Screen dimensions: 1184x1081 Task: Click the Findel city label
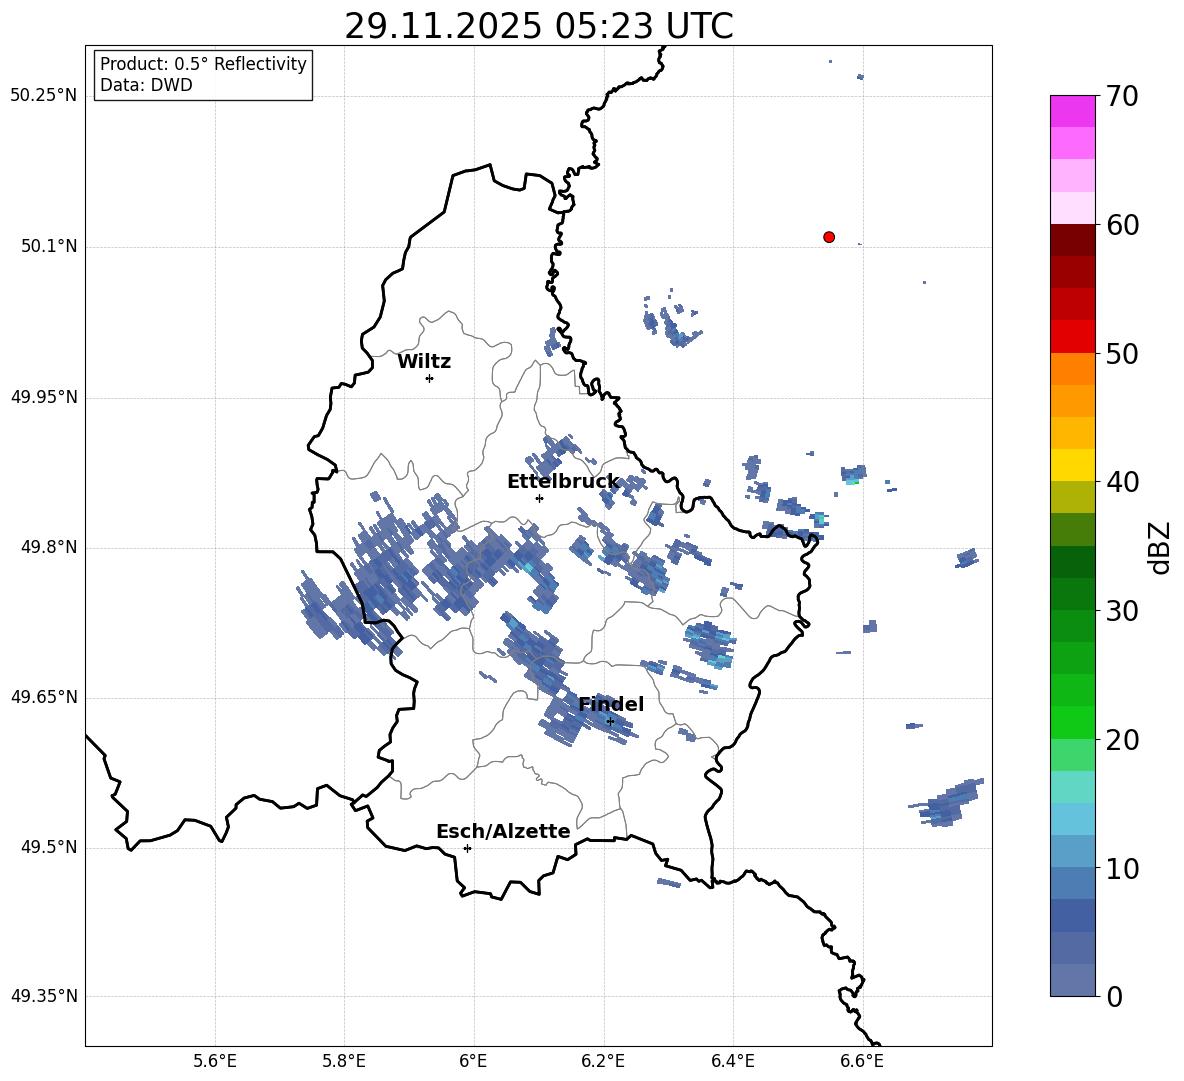[611, 704]
